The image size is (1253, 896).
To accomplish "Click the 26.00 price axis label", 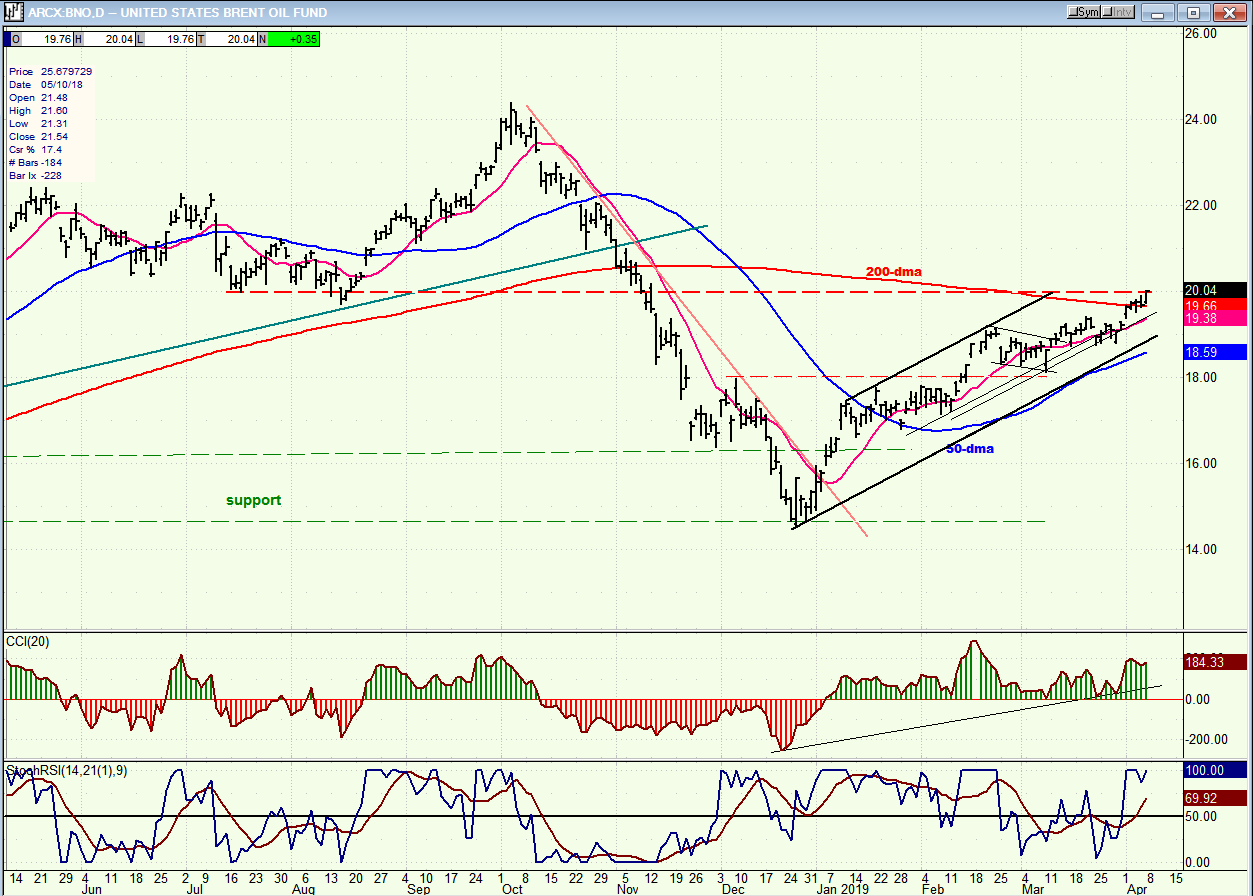I will (1199, 33).
